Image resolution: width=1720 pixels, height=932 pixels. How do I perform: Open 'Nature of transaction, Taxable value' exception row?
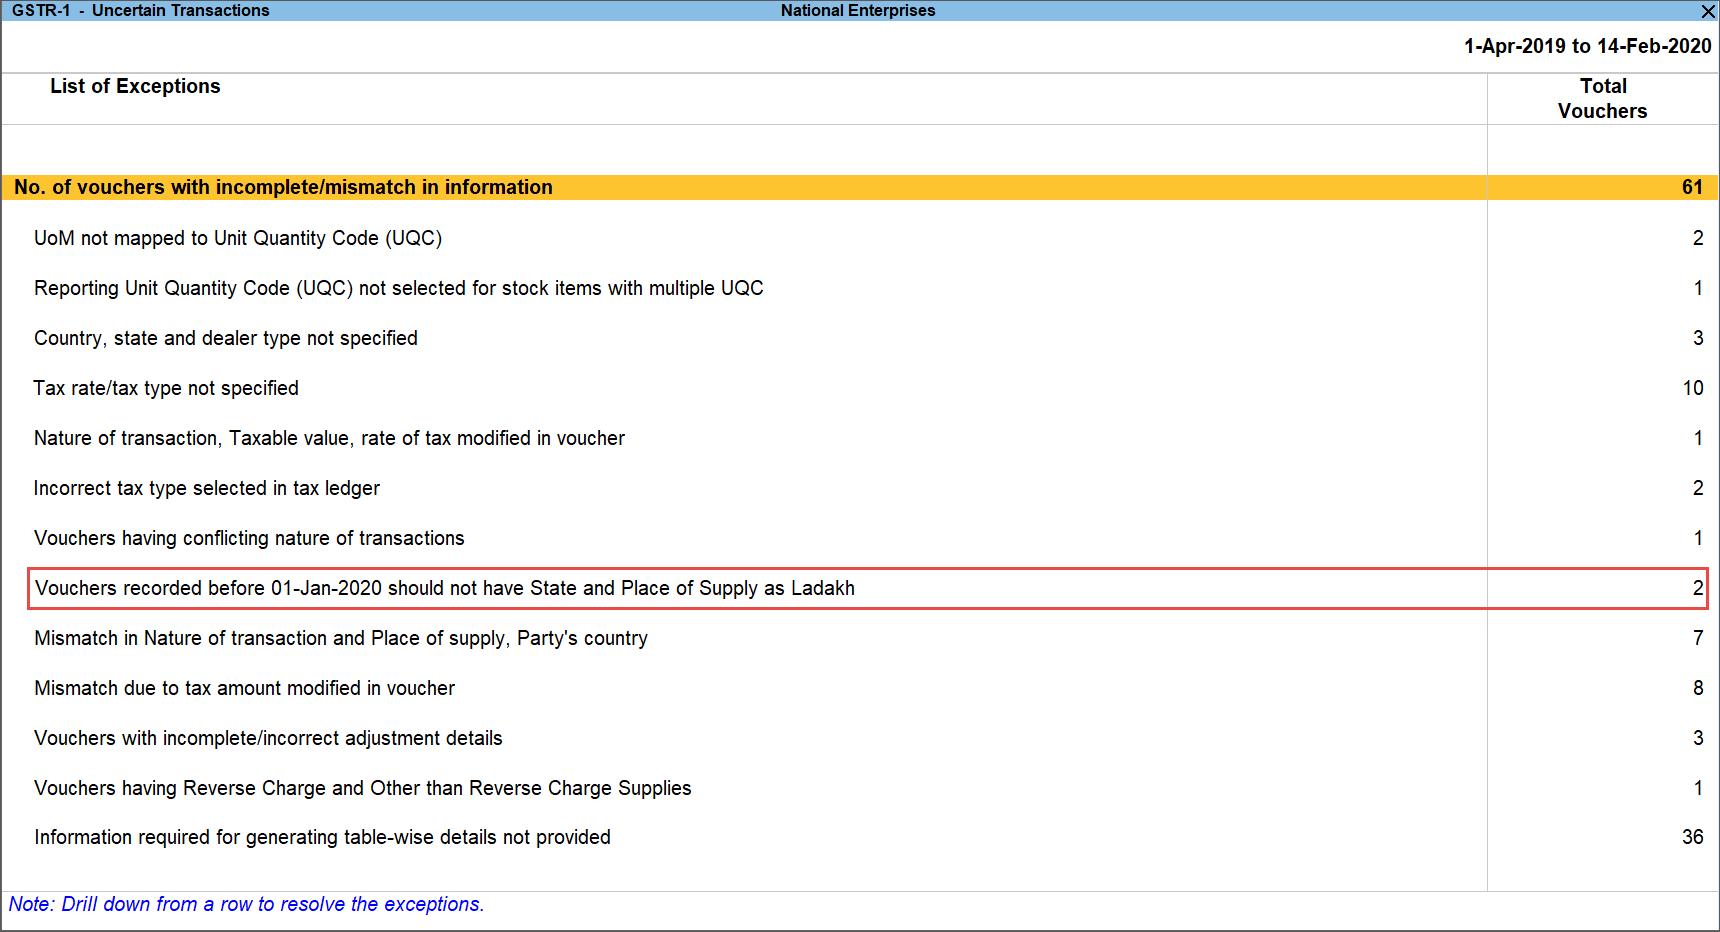click(x=860, y=438)
